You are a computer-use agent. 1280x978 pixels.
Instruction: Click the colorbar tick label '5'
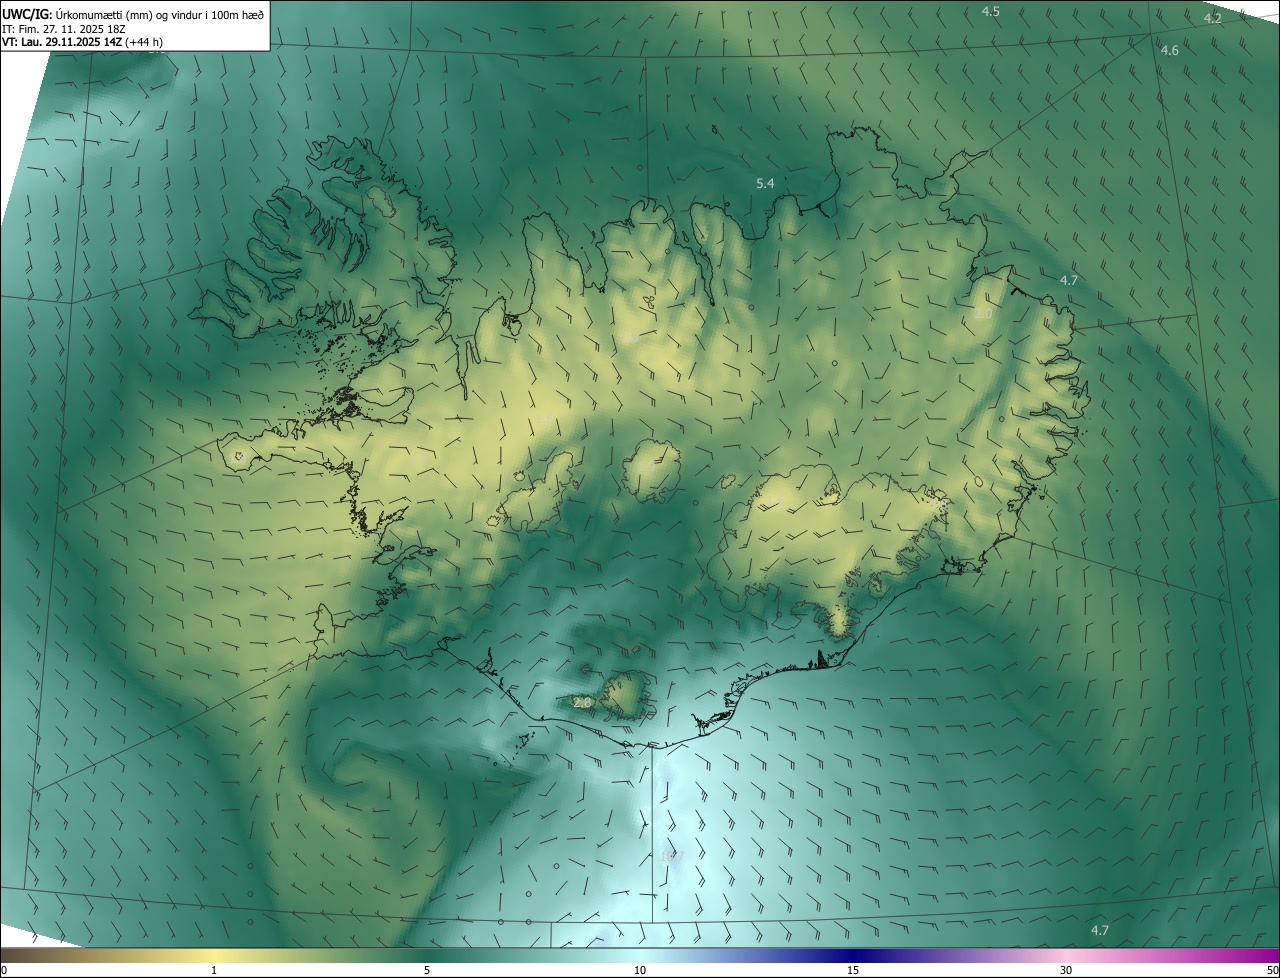point(427,970)
